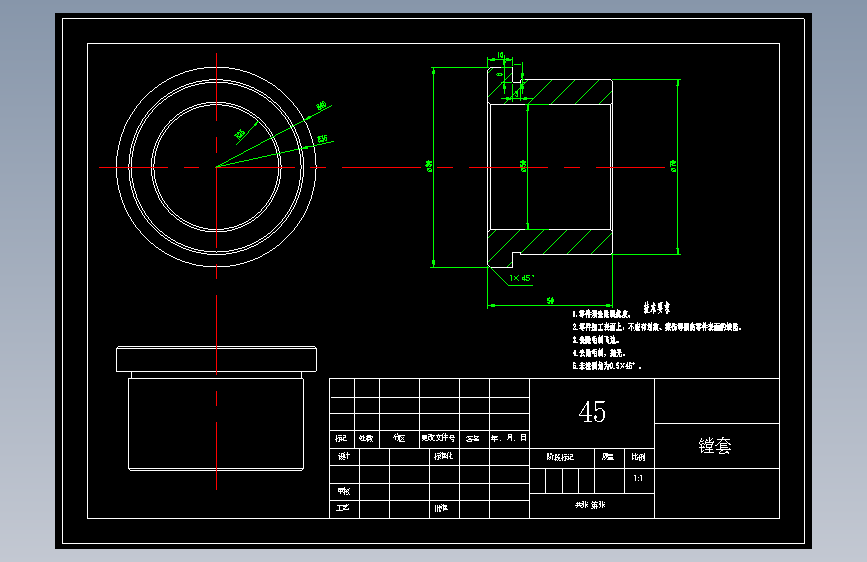Viewport: 867px width, 562px height.
Task: Click the chamfer annotation "1×45°"
Action: tap(522, 278)
